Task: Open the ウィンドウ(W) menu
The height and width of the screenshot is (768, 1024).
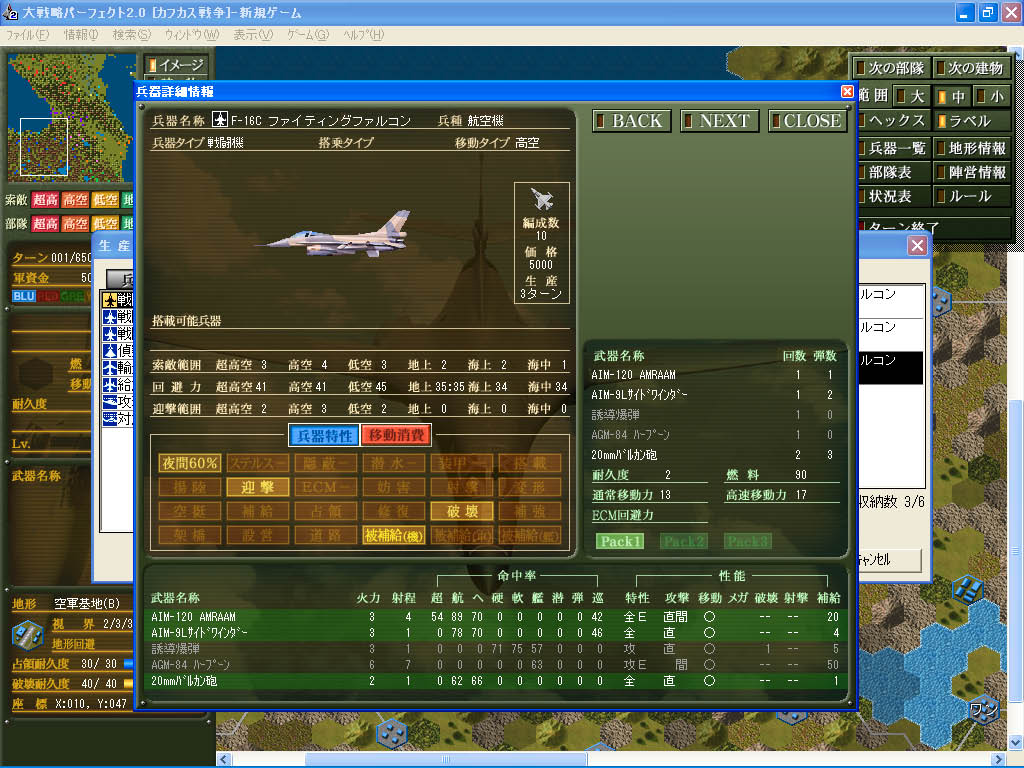Action: click(191, 35)
